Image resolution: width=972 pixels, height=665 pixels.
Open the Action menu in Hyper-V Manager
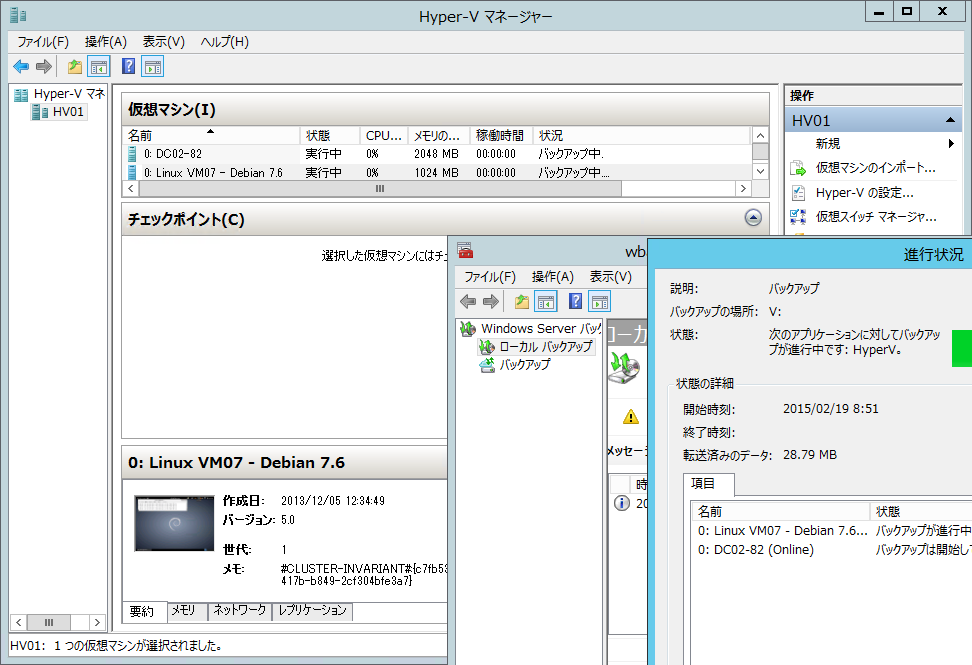(x=105, y=42)
